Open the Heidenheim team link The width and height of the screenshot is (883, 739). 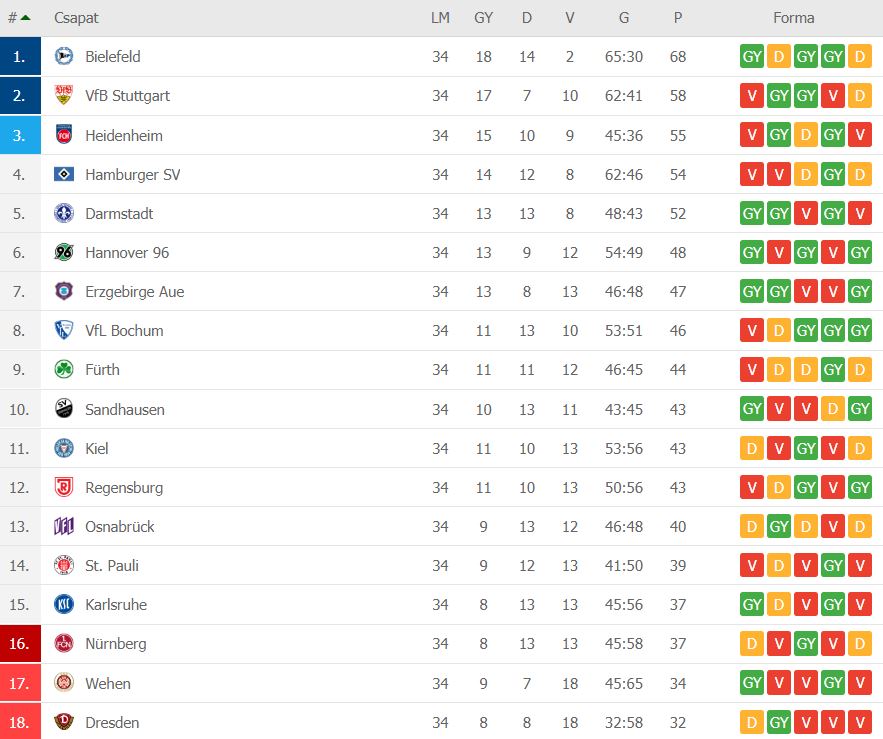(x=124, y=135)
